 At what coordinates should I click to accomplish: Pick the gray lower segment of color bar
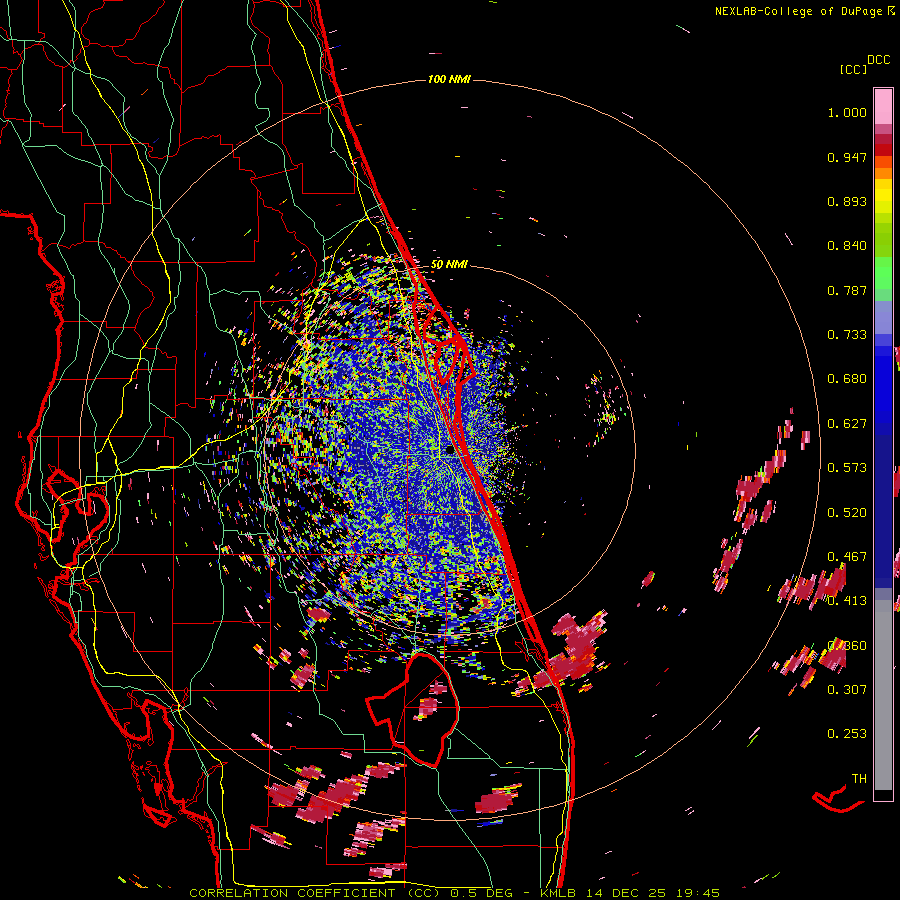tap(883, 695)
